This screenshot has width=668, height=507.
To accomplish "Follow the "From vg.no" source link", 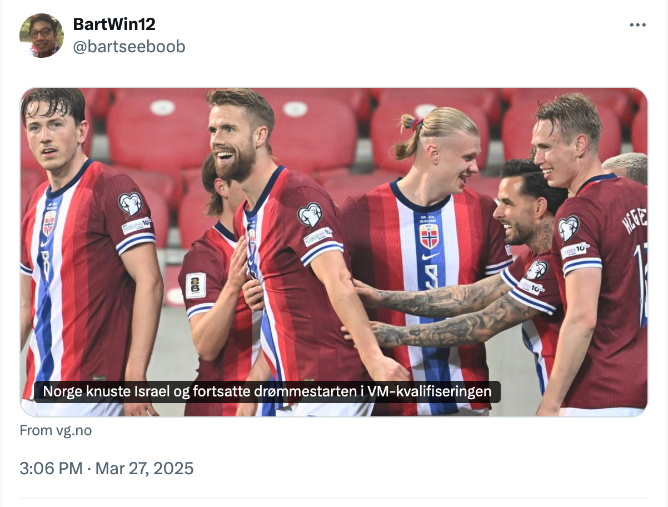I will pos(55,430).
